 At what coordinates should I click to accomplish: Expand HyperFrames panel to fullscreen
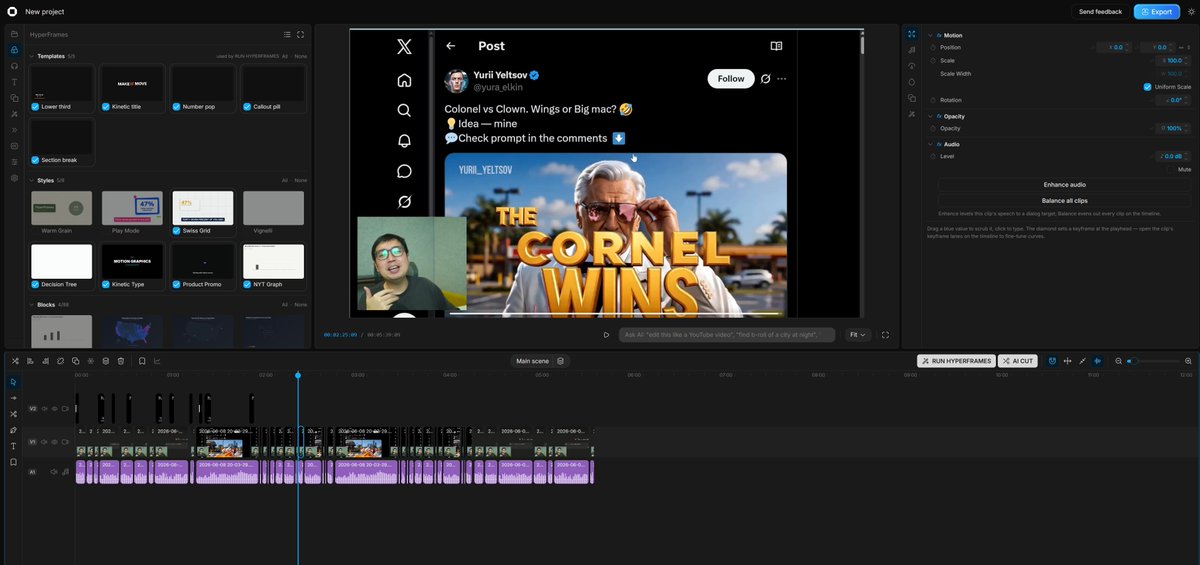(x=300, y=34)
